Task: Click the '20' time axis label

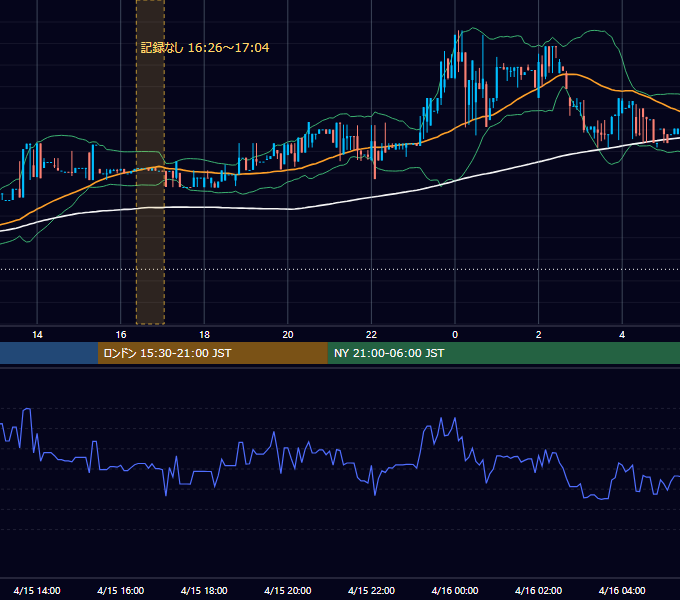Action: click(x=288, y=335)
